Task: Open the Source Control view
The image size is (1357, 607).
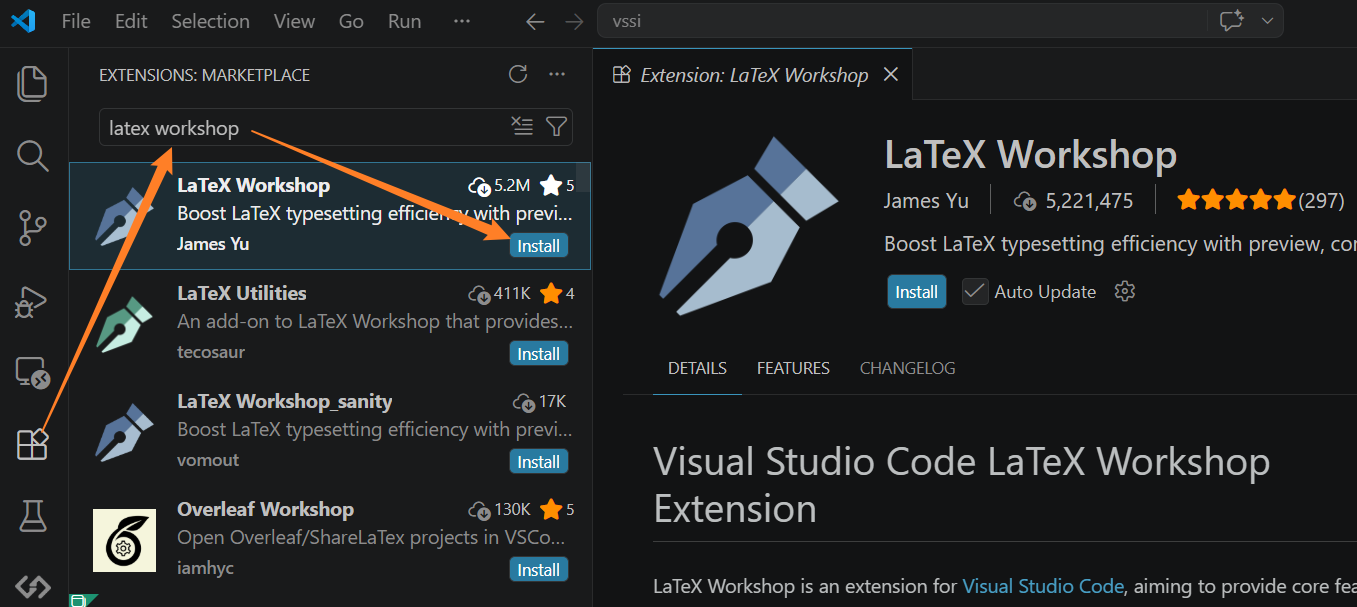Action: tap(33, 228)
